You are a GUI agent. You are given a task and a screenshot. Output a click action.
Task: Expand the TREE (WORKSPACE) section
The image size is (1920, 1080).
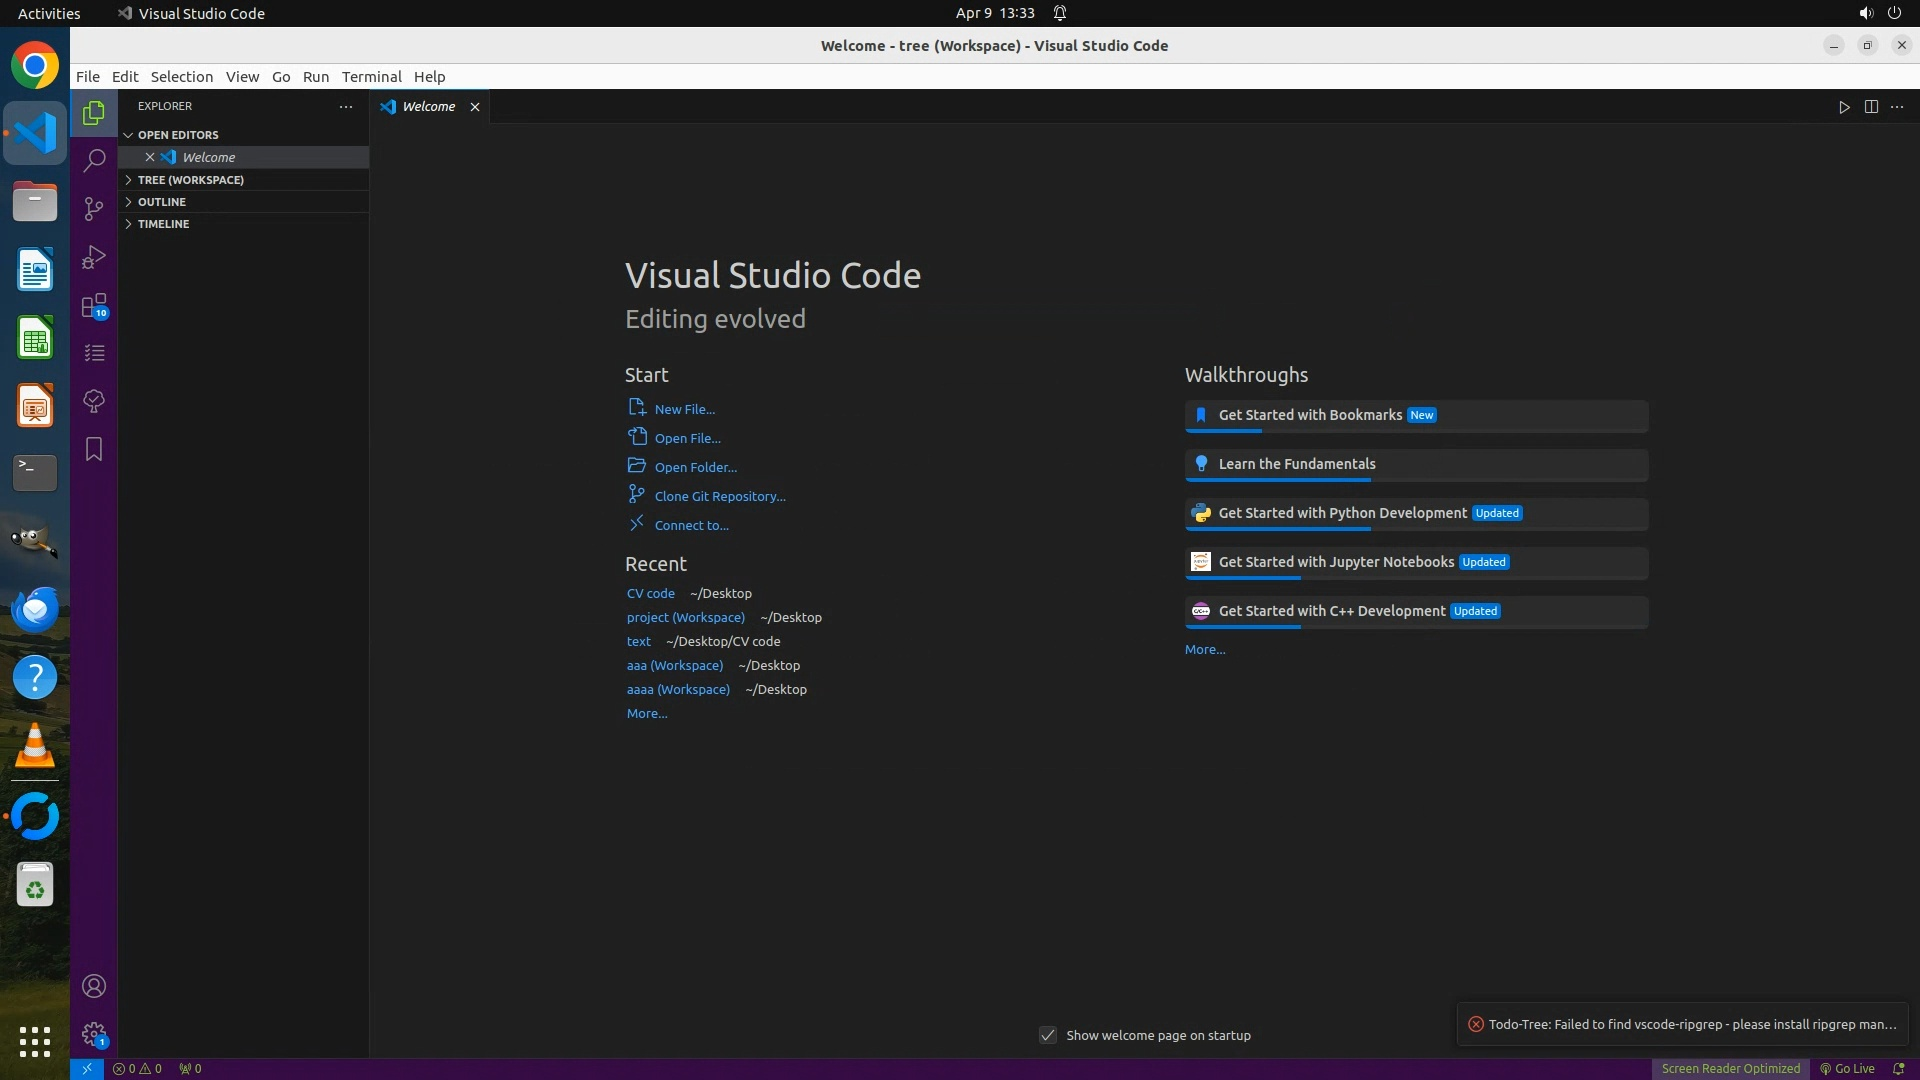190,180
